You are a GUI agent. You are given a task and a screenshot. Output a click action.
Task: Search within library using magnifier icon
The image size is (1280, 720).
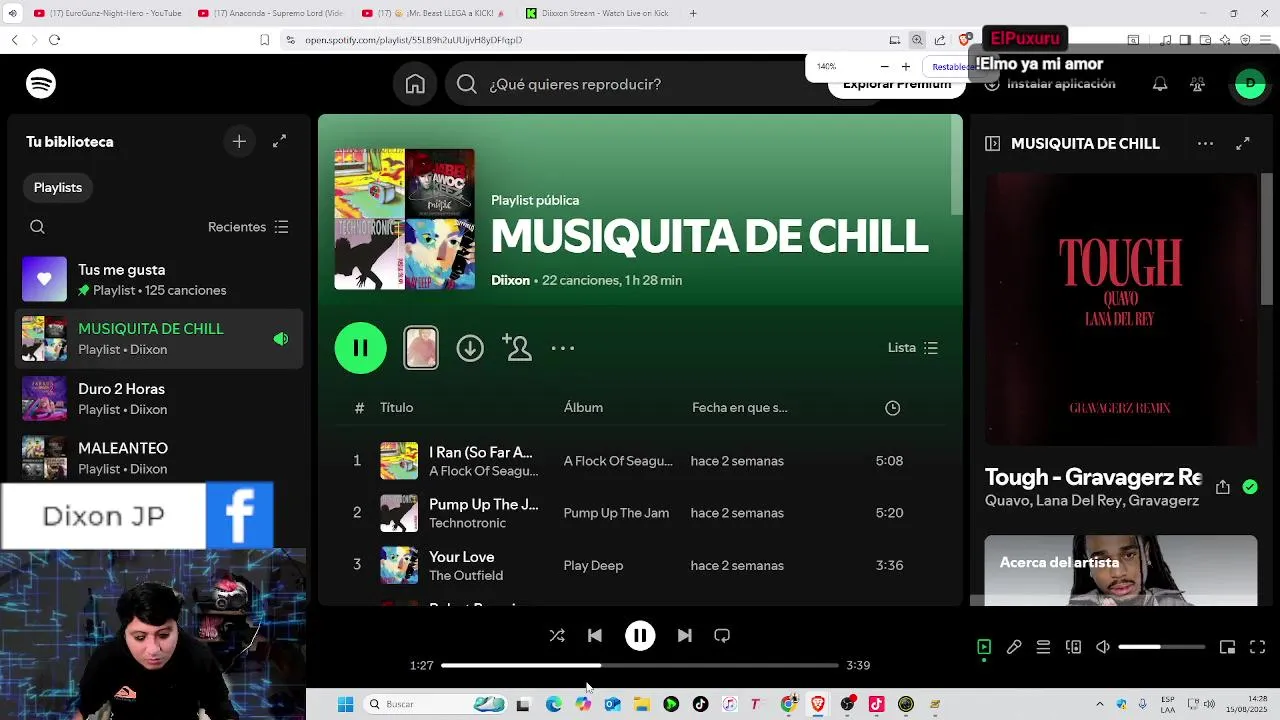[37, 227]
